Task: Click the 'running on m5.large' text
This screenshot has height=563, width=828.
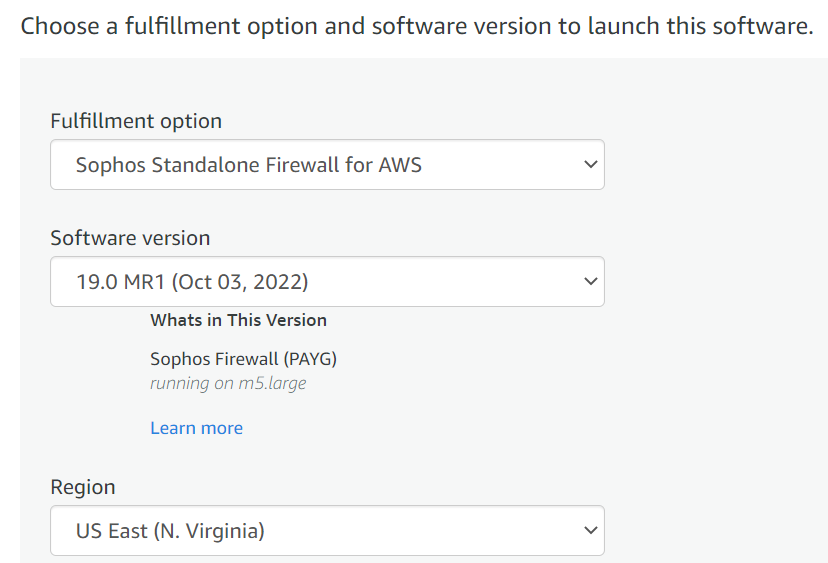Action: pyautogui.click(x=228, y=383)
